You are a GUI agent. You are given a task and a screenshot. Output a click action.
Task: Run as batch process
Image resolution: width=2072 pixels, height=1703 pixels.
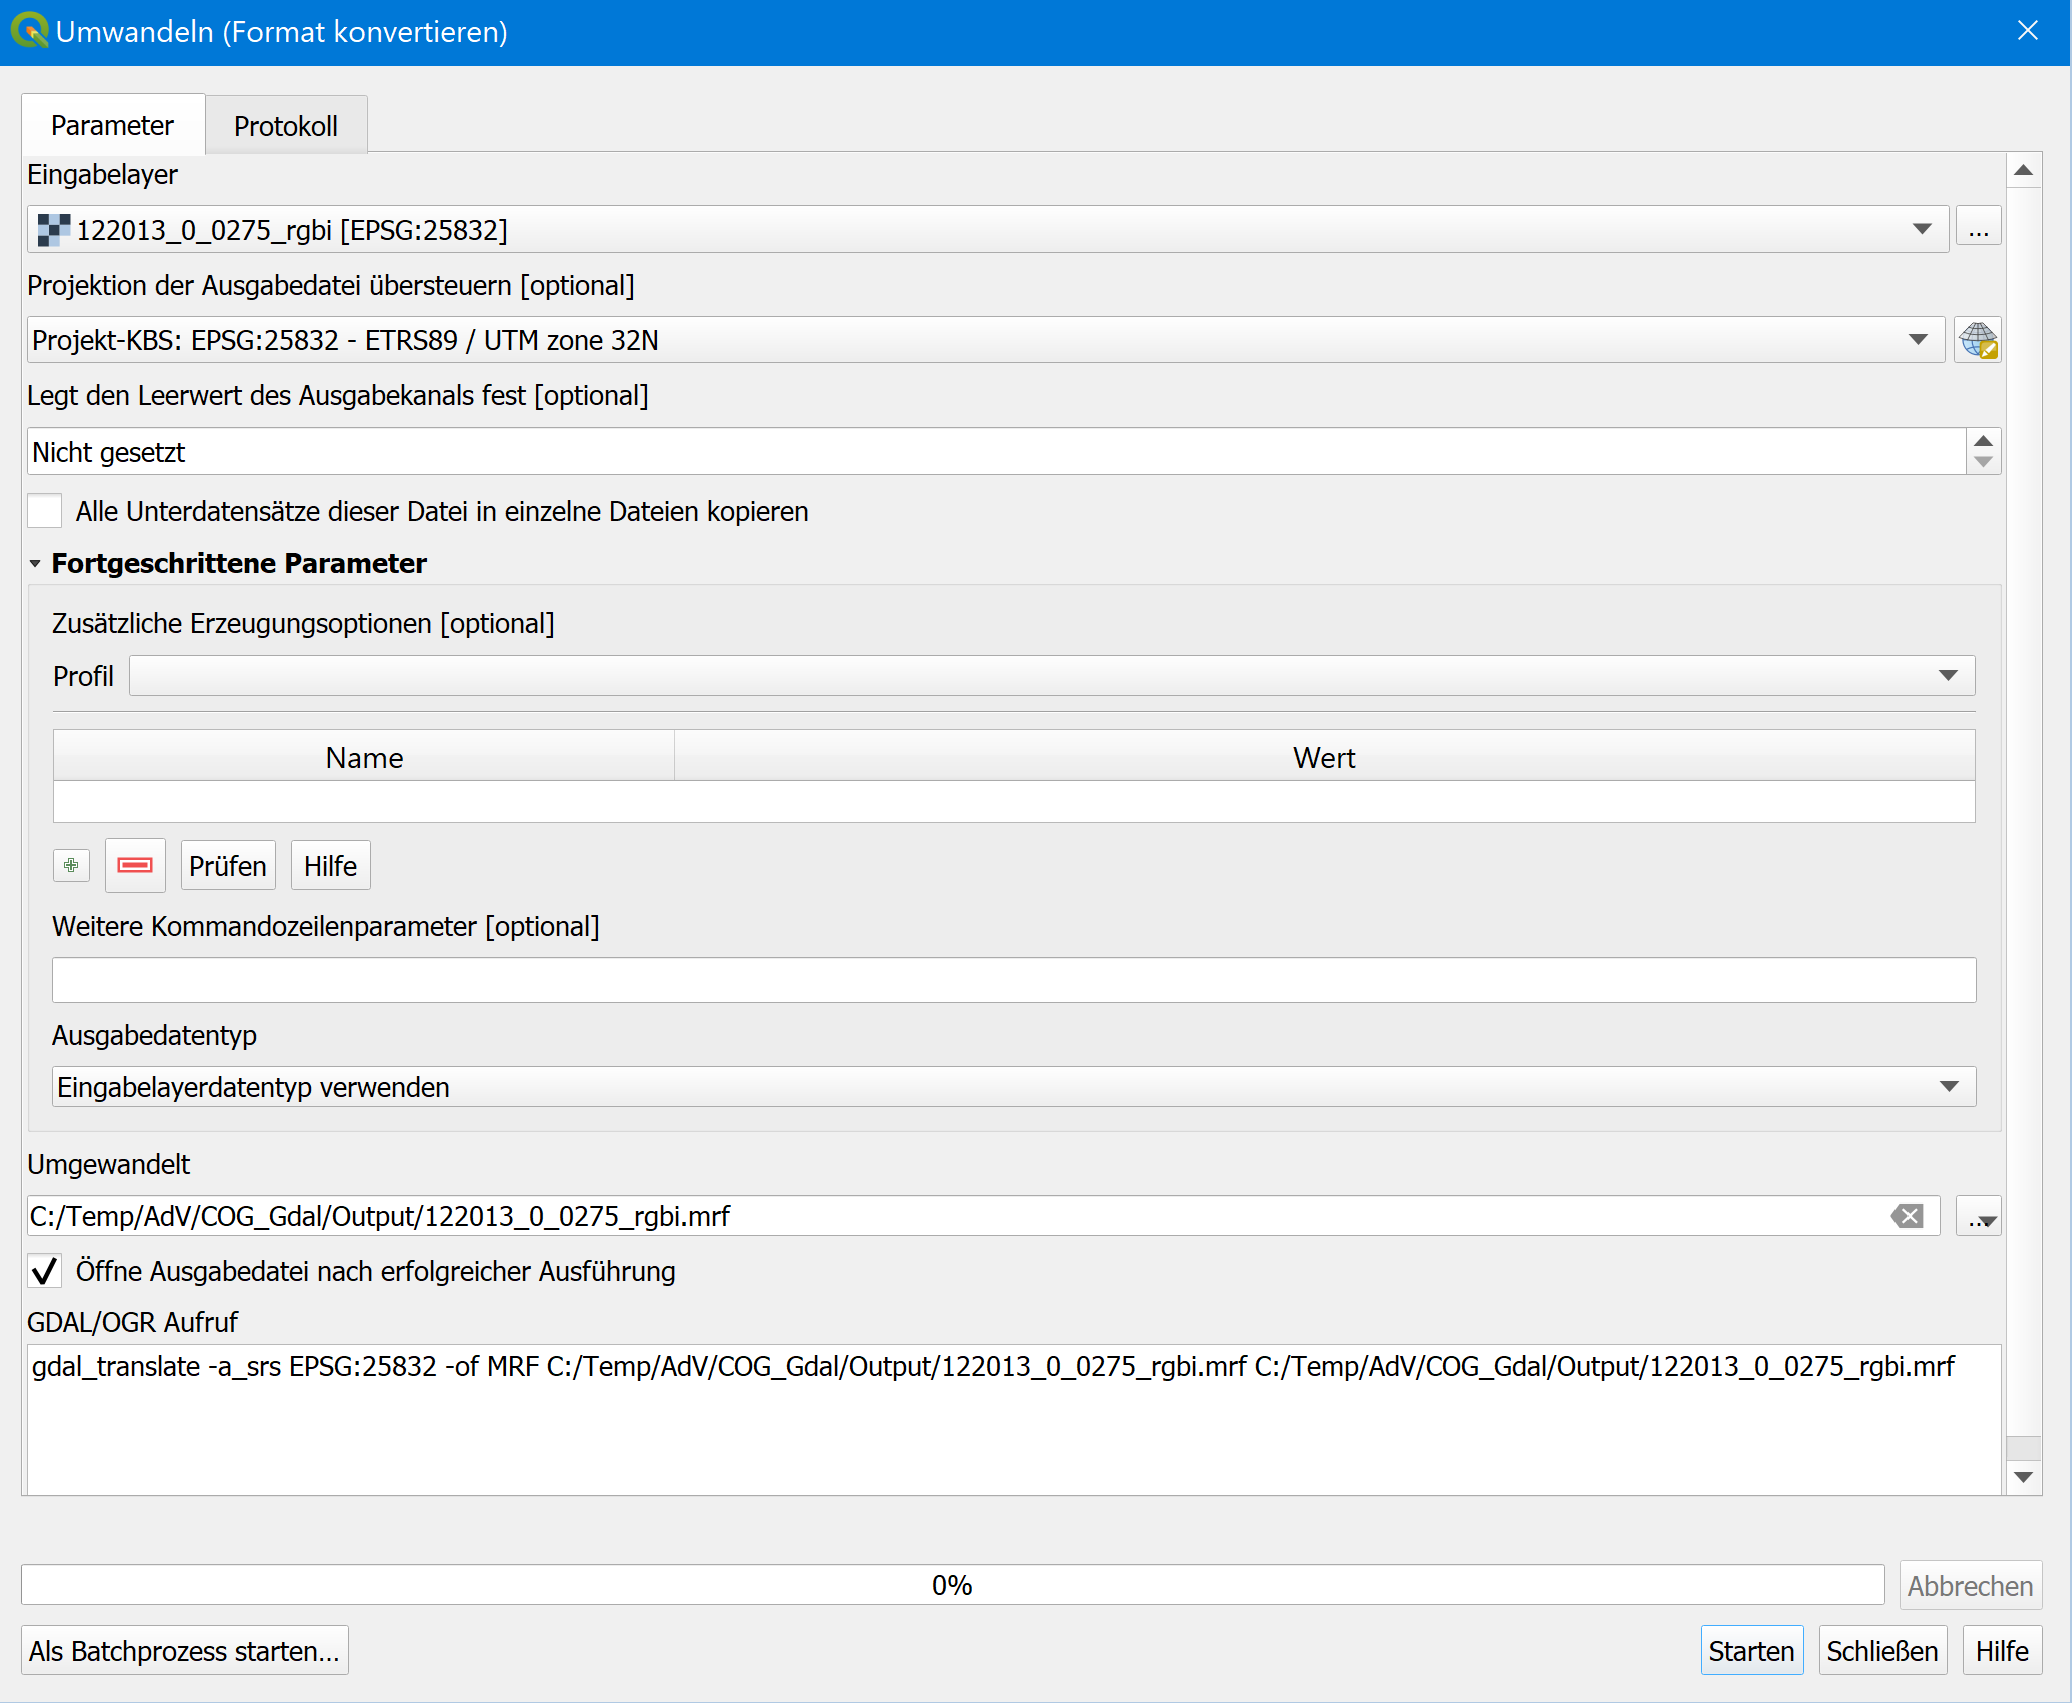[x=184, y=1650]
